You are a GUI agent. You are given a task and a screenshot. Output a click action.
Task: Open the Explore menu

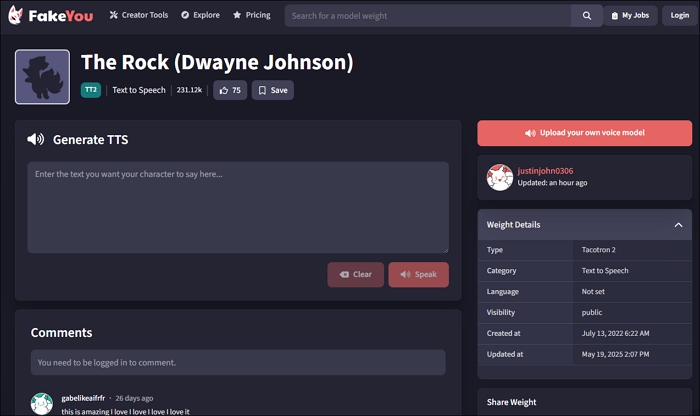200,15
